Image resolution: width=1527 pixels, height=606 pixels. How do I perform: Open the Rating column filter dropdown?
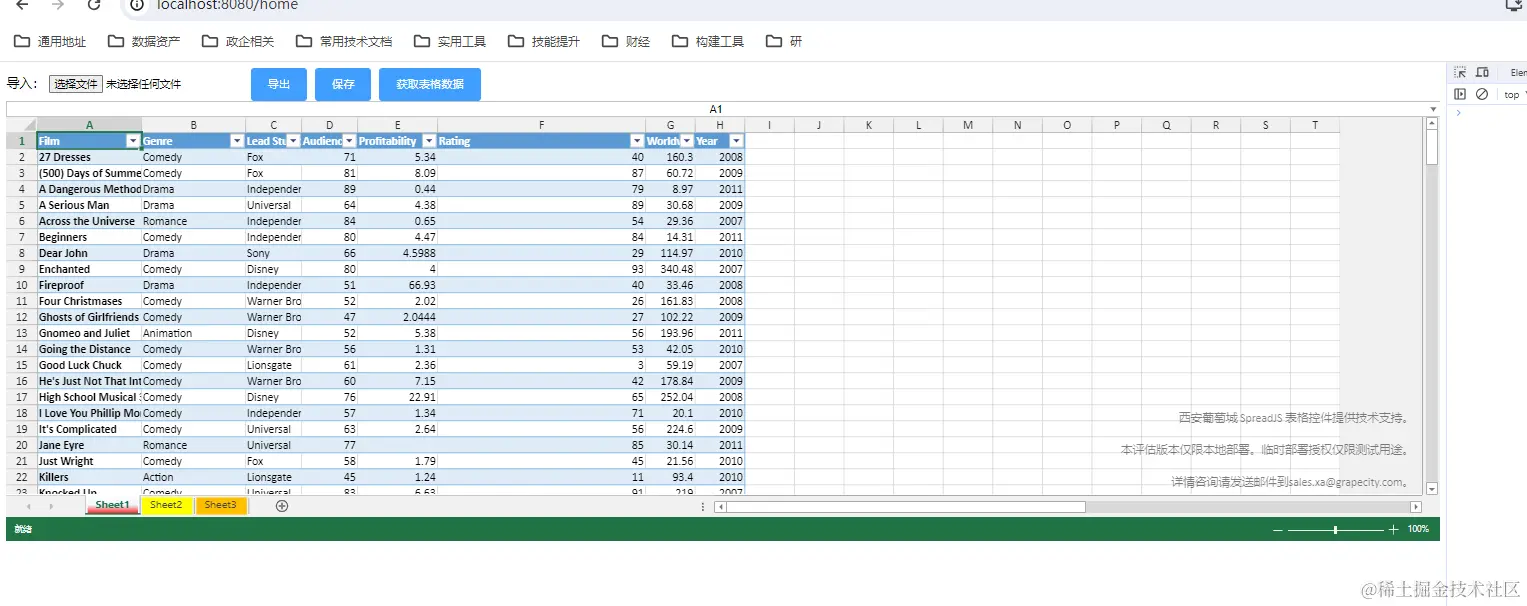[637, 141]
